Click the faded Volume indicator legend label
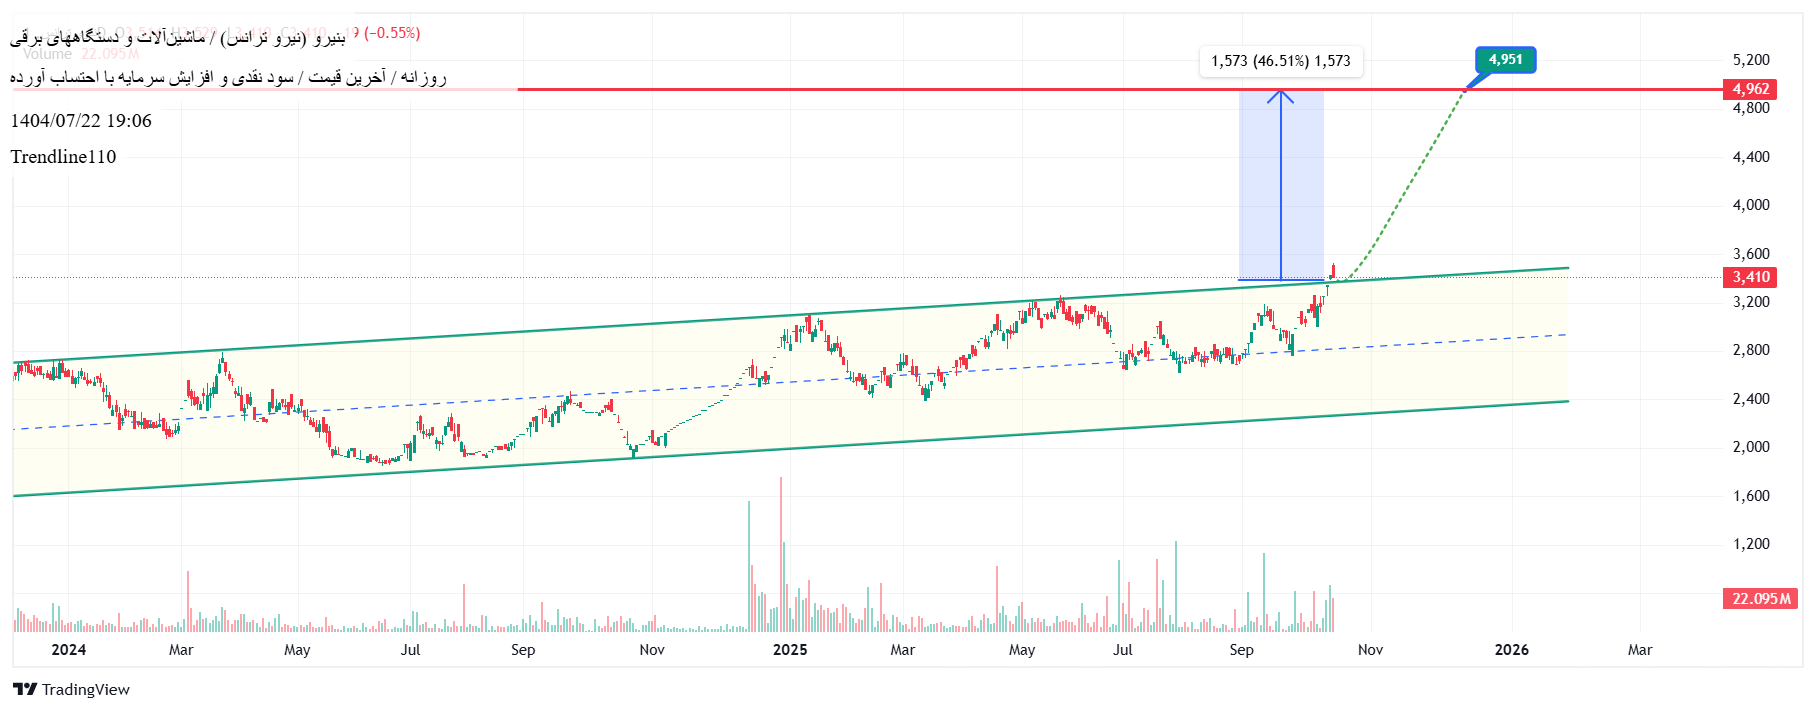Image resolution: width=1816 pixels, height=711 pixels. click(47, 54)
